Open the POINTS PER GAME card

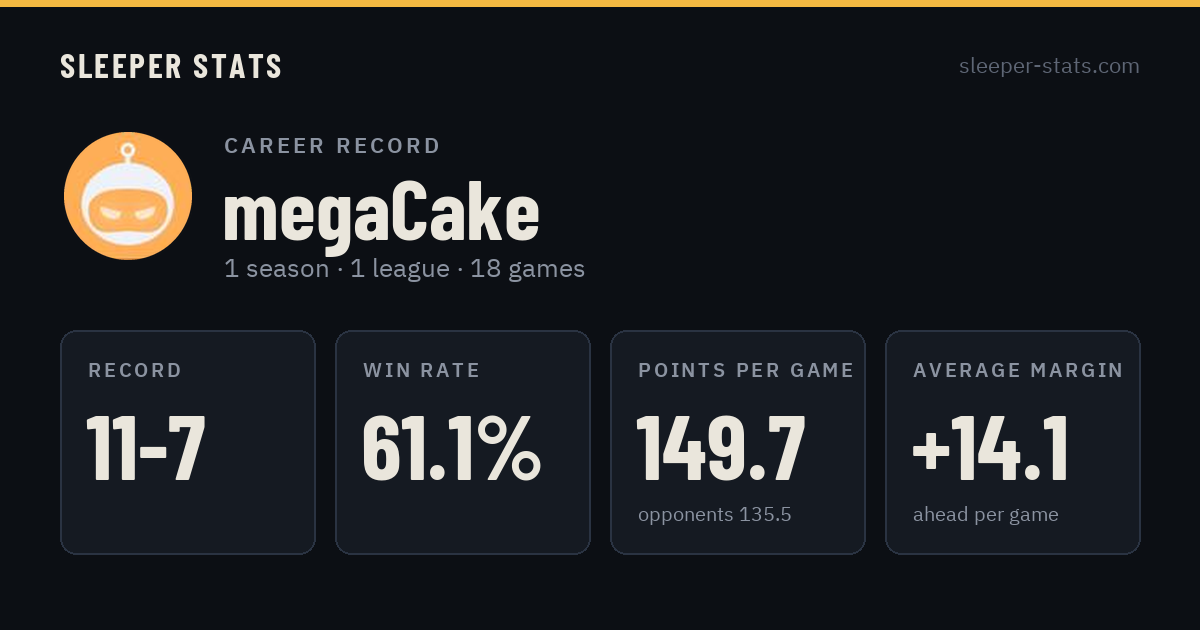tap(738, 442)
